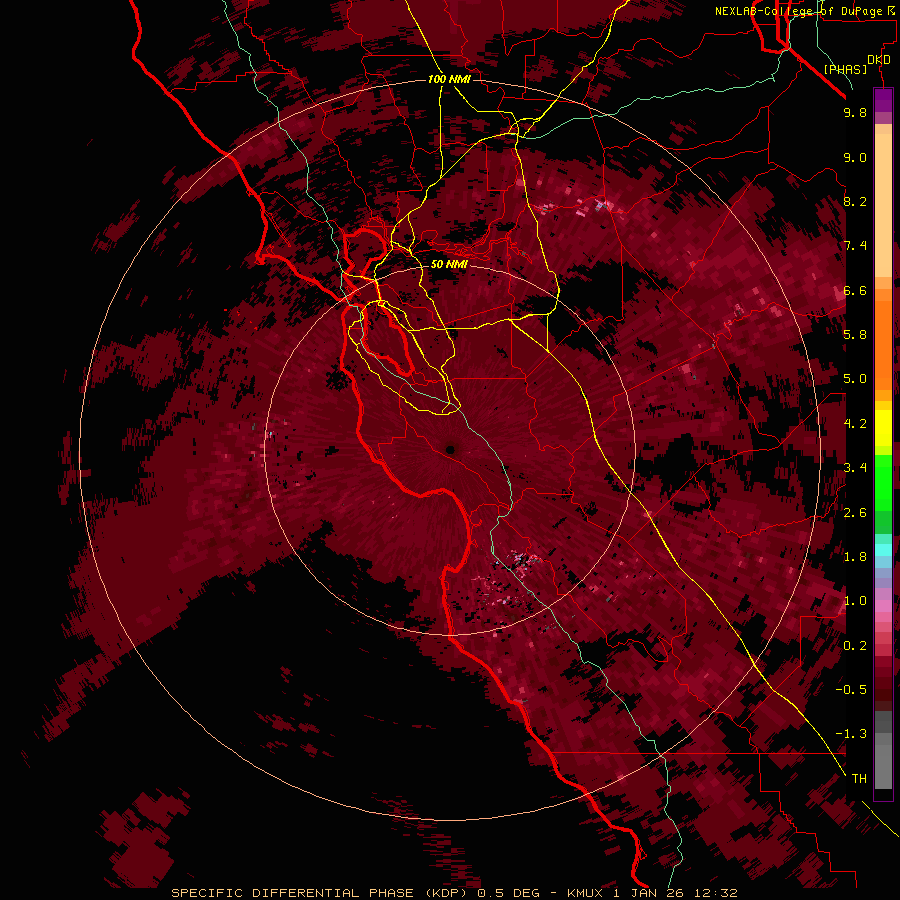Click the 3.4 scale value
The height and width of the screenshot is (900, 900).
855,467
